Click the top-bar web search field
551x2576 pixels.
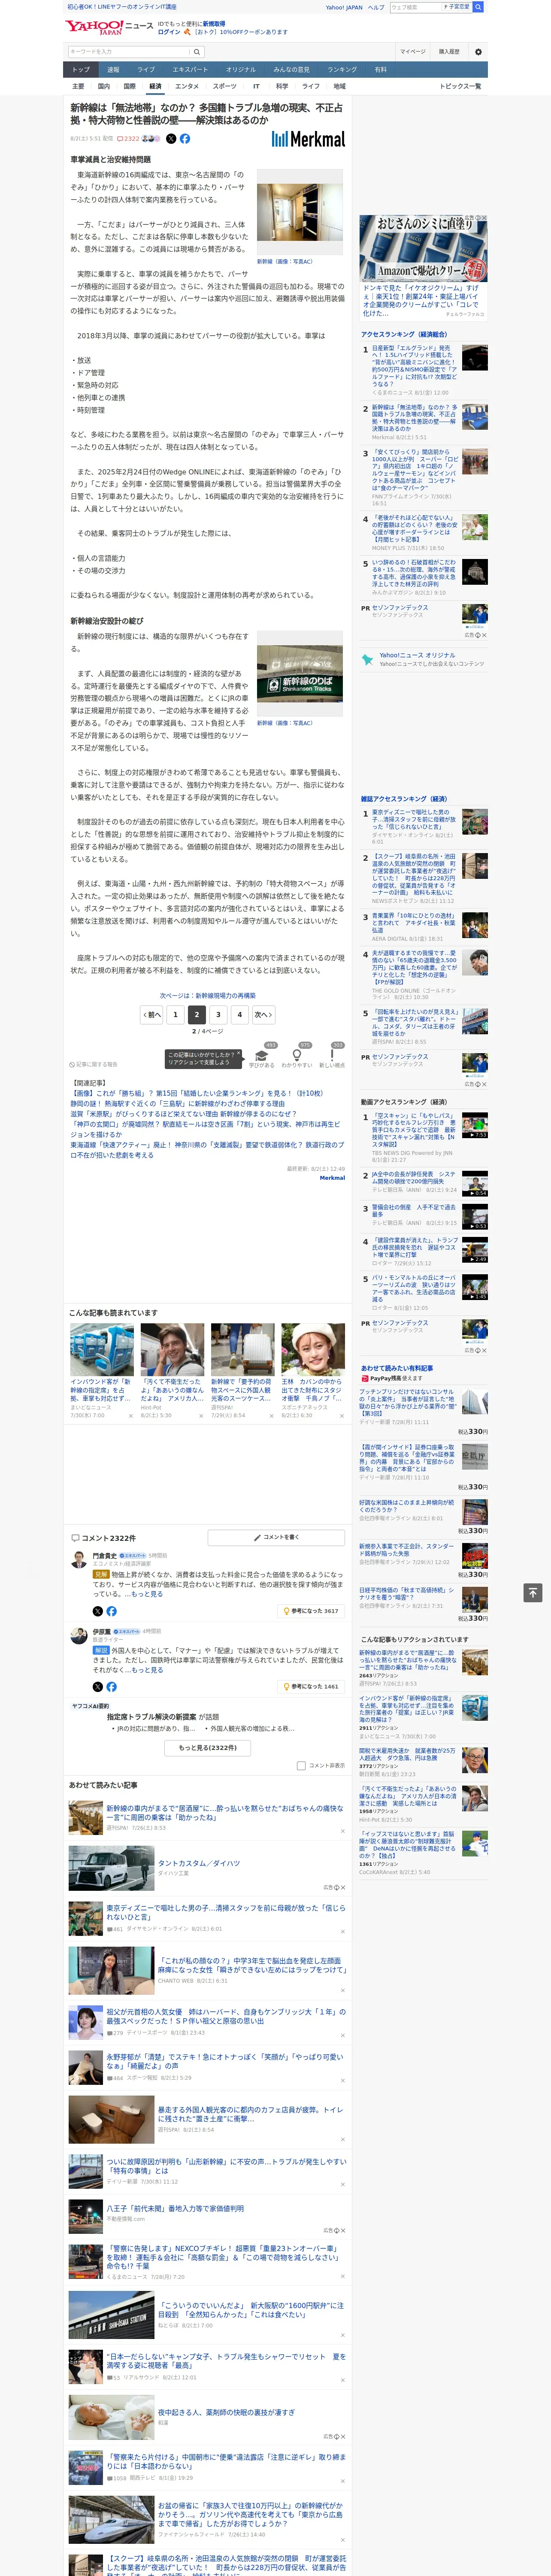point(414,7)
